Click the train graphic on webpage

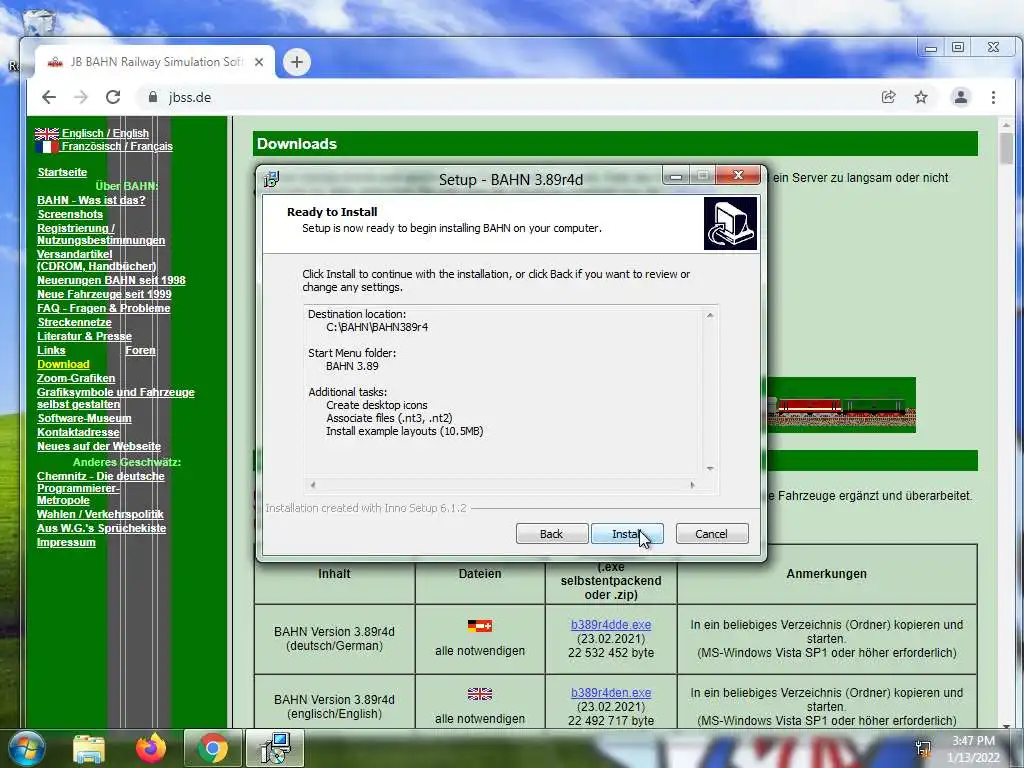pyautogui.click(x=841, y=406)
